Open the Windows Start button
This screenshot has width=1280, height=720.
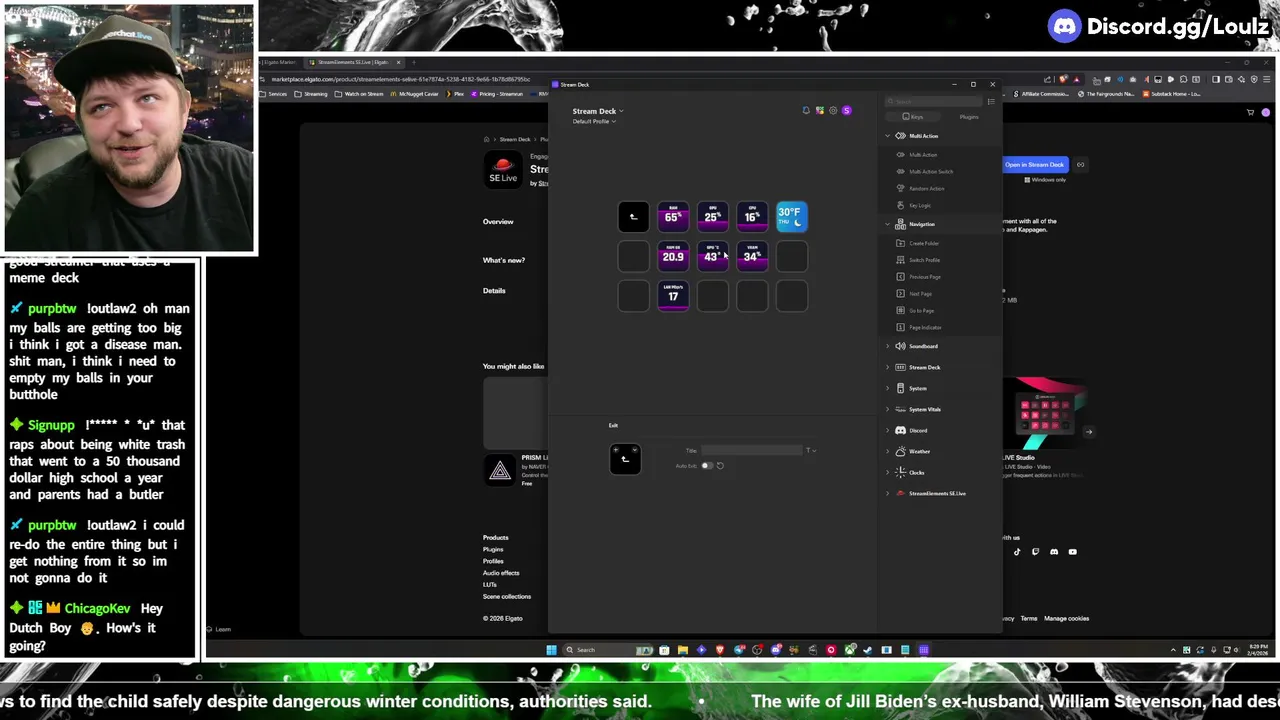[x=551, y=650]
